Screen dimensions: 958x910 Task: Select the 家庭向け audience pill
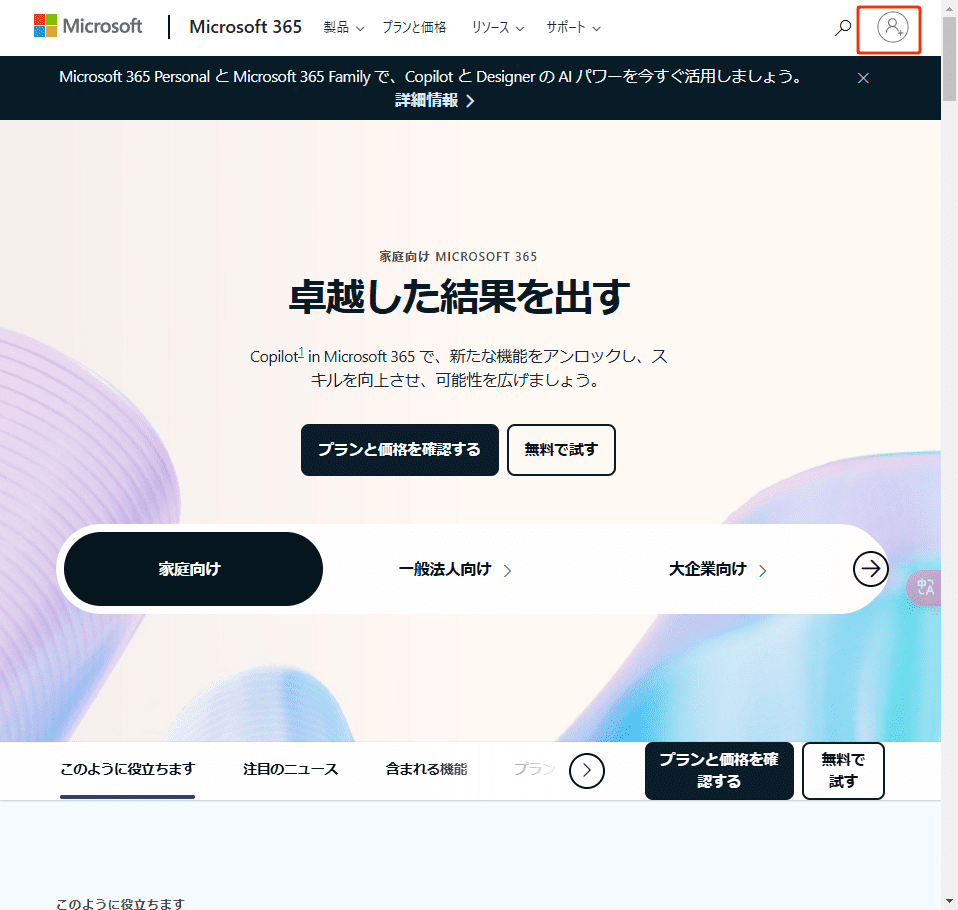click(x=193, y=569)
